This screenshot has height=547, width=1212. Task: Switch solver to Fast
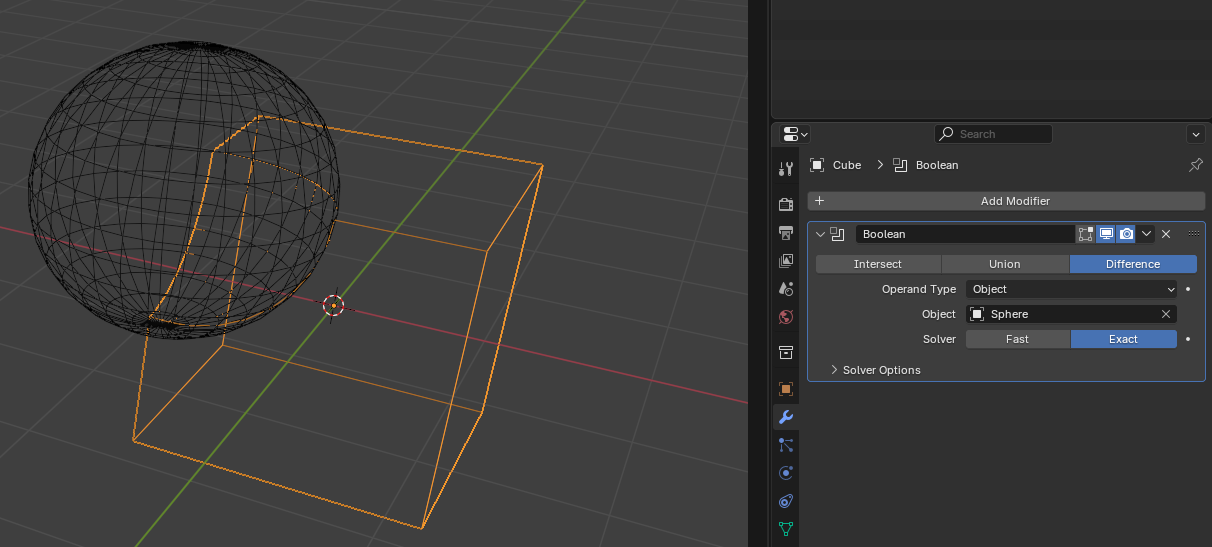(x=1017, y=339)
